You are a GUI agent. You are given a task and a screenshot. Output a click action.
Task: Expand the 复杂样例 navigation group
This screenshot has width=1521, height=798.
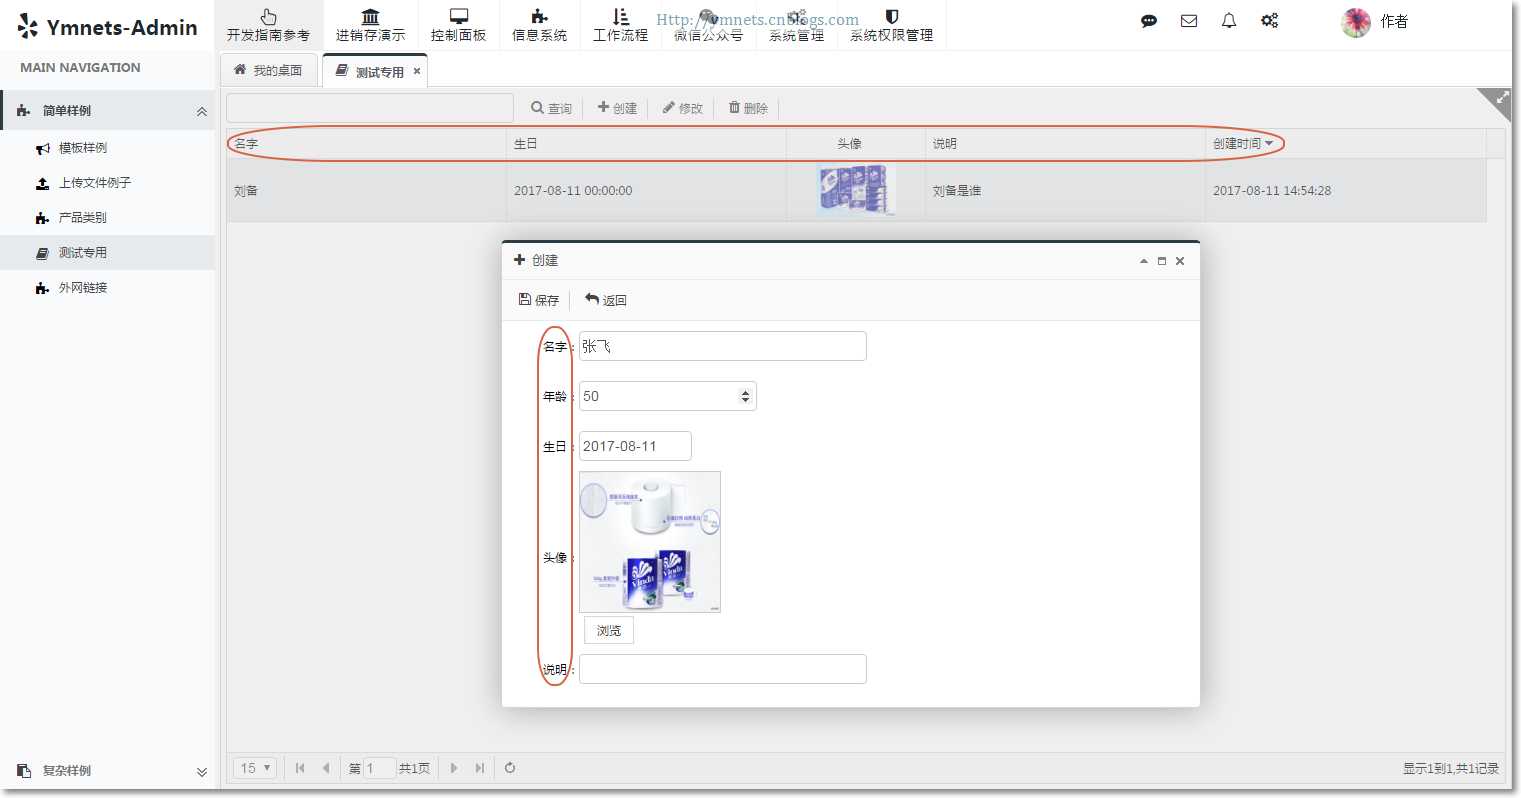[x=107, y=771]
